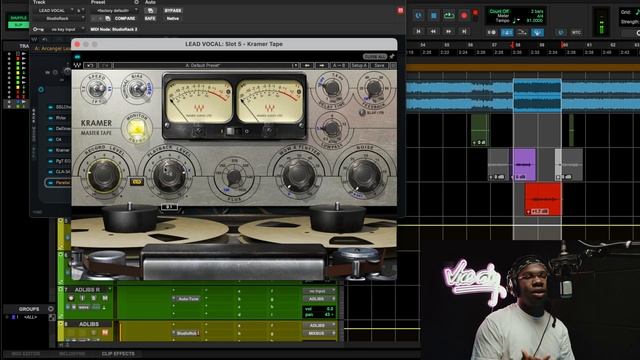Screen dimensions: 640x360
Task: Toggle the record-playback link button
Action: (x=137, y=182)
